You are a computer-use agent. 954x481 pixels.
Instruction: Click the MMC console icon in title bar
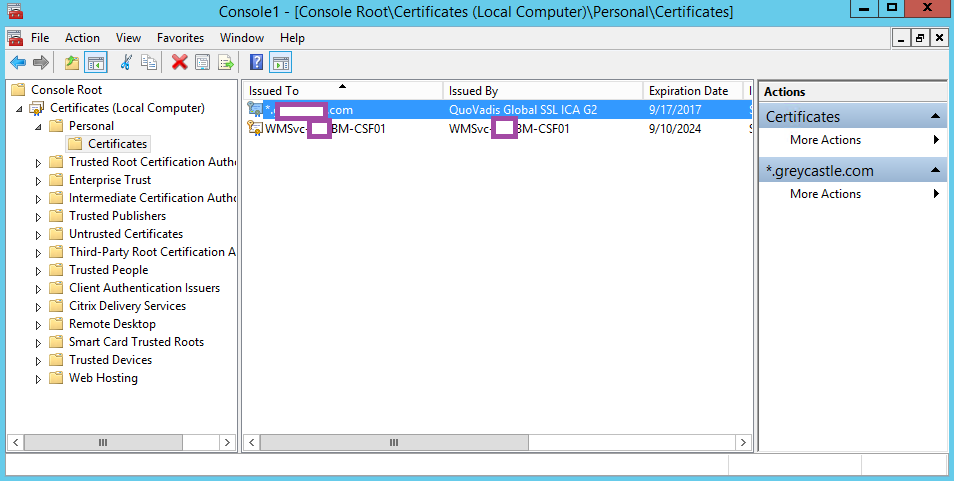(14, 10)
